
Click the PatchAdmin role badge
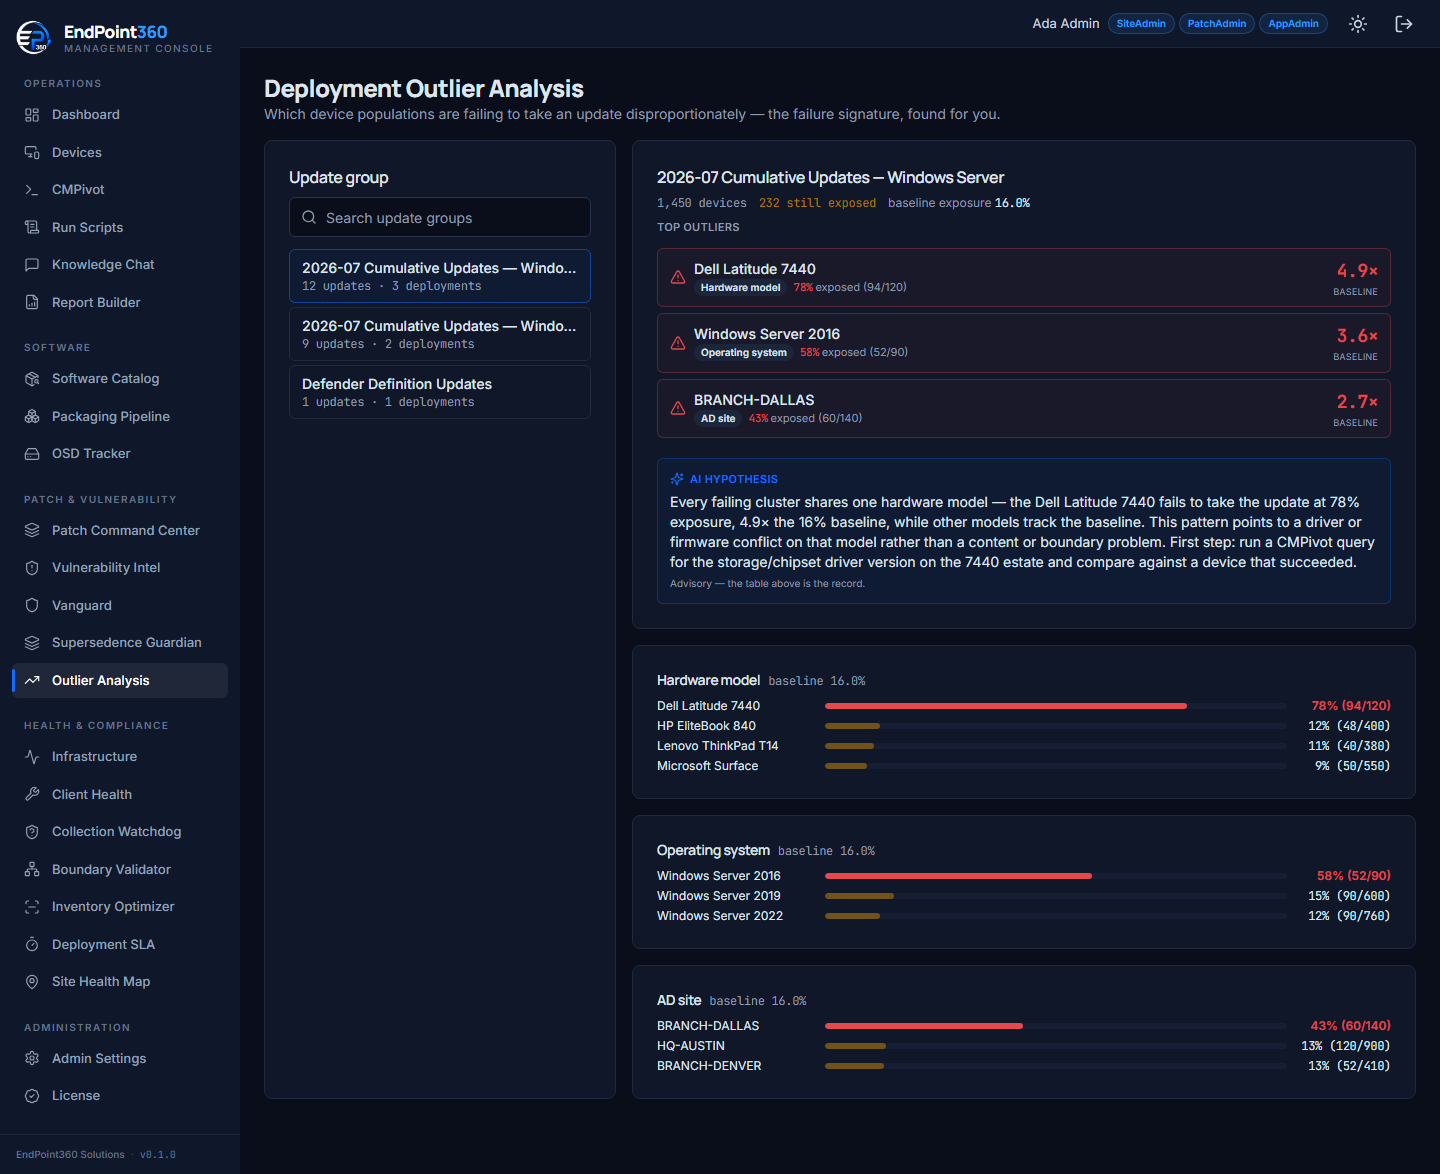(x=1217, y=24)
